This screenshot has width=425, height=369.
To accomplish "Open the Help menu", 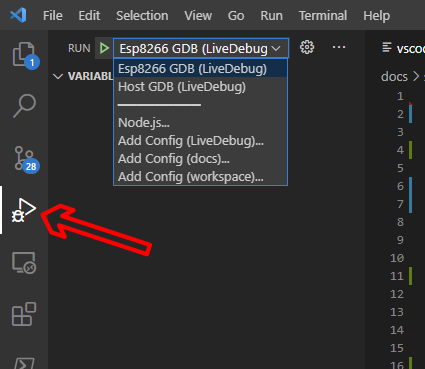I will (377, 16).
